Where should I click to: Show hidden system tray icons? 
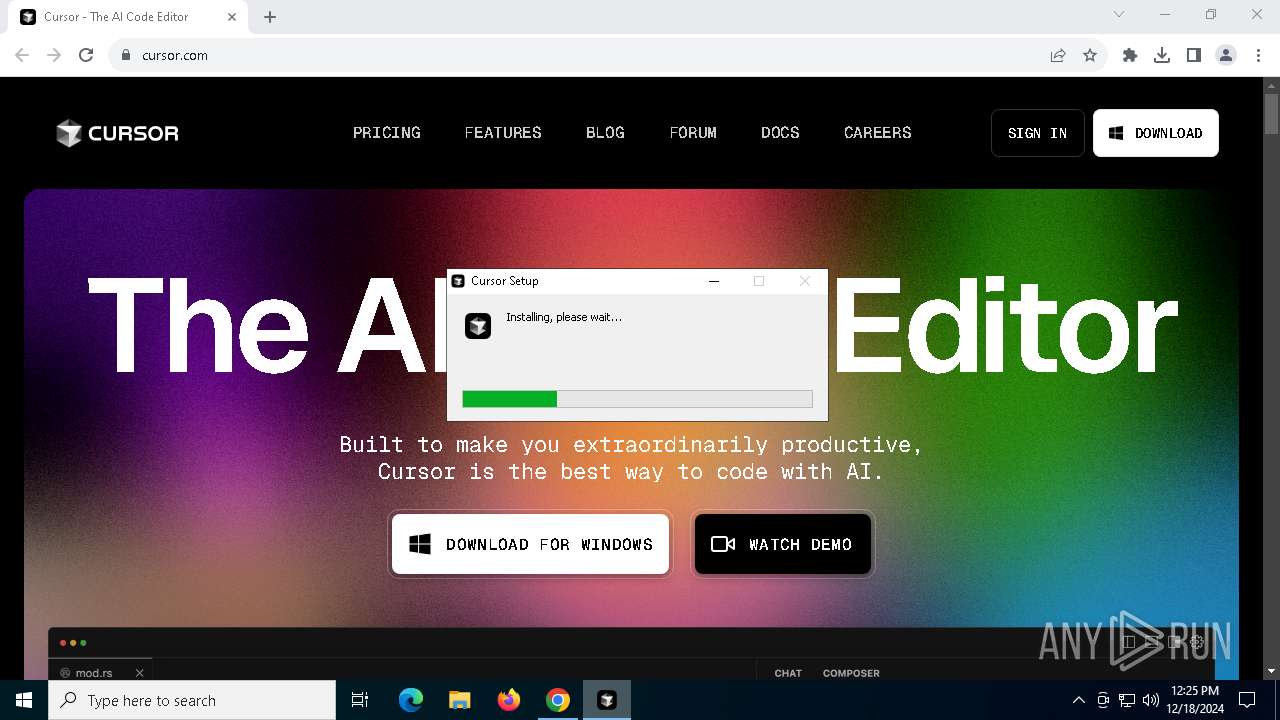pos(1078,700)
